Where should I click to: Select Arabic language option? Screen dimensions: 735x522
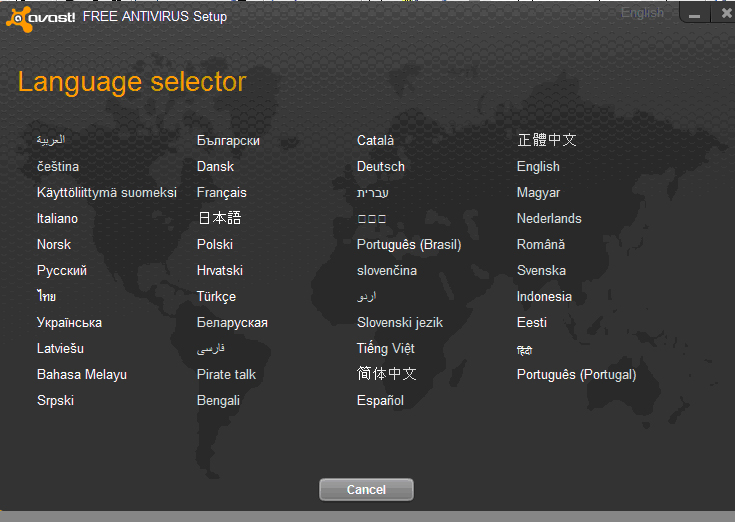(x=51, y=140)
